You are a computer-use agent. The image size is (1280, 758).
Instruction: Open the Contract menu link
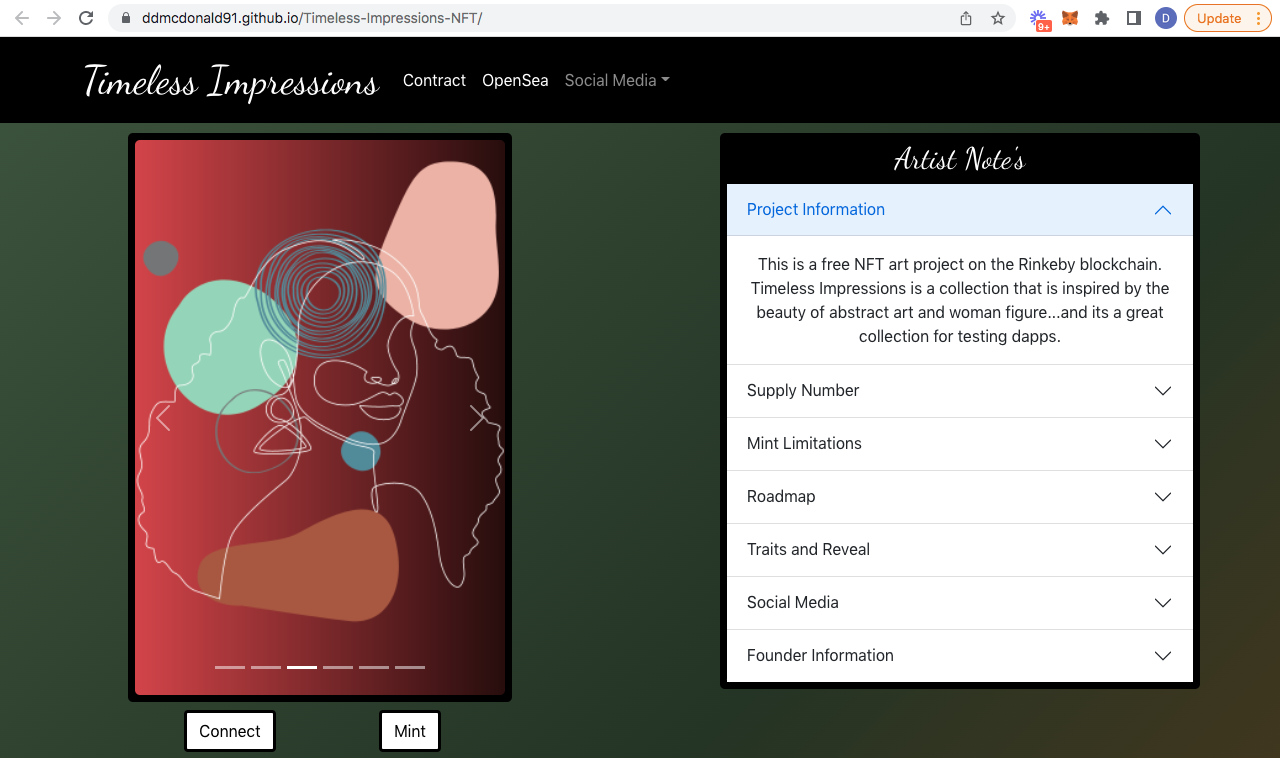coord(434,80)
